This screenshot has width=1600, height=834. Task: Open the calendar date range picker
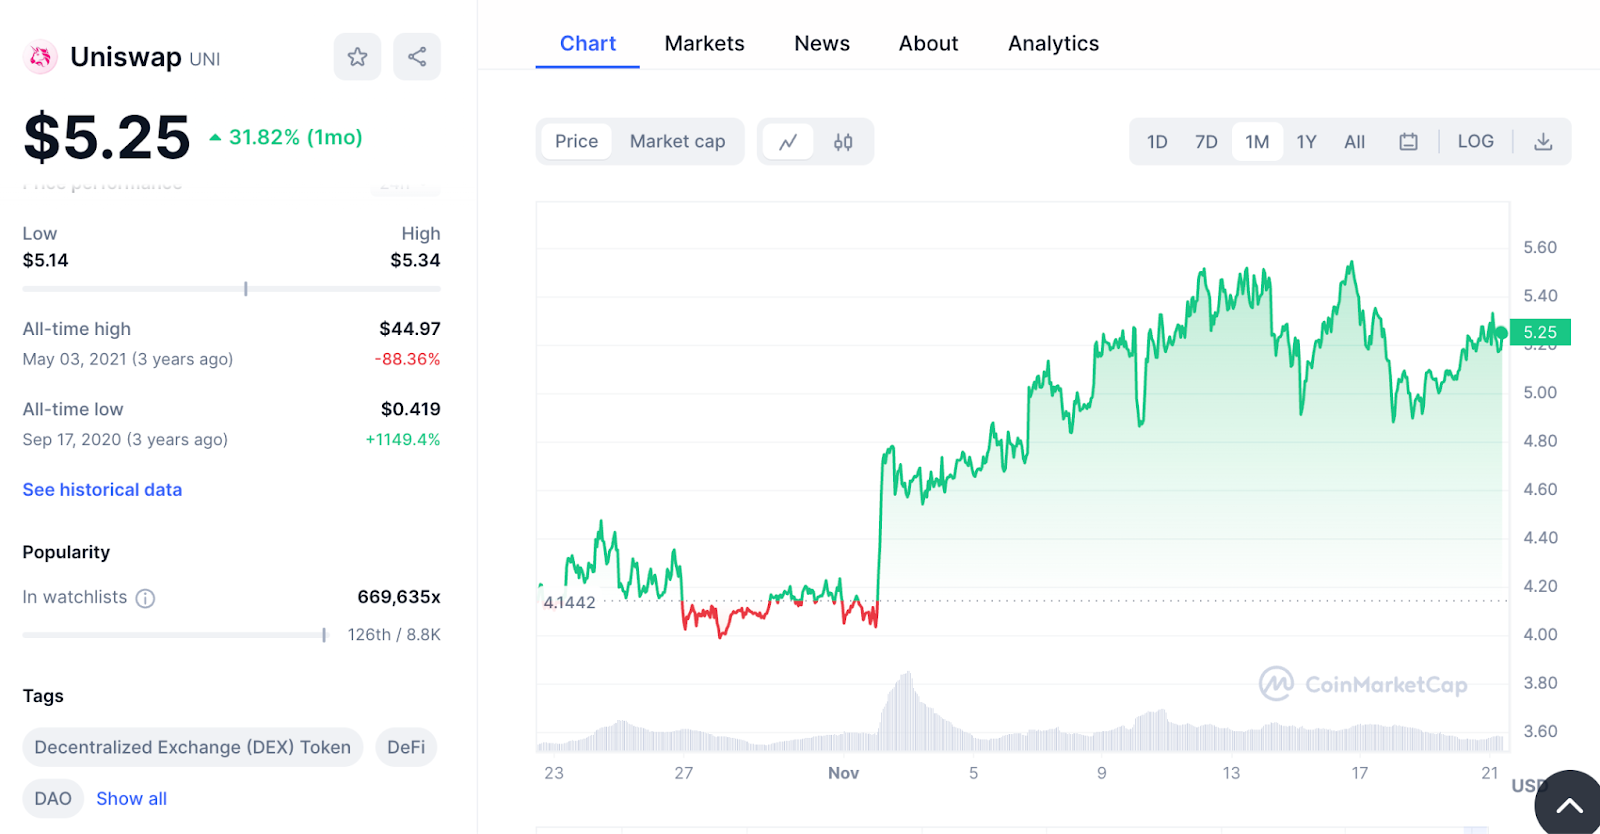(1408, 142)
